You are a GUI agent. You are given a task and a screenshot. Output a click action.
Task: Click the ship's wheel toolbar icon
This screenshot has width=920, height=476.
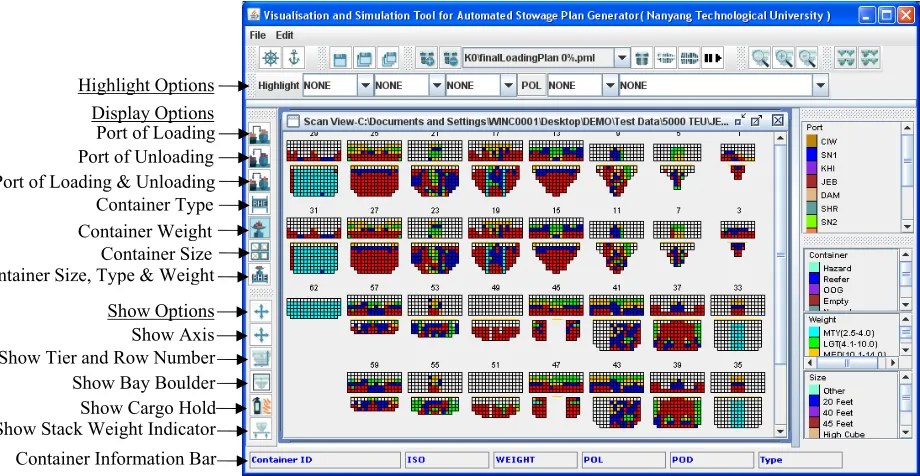point(270,58)
